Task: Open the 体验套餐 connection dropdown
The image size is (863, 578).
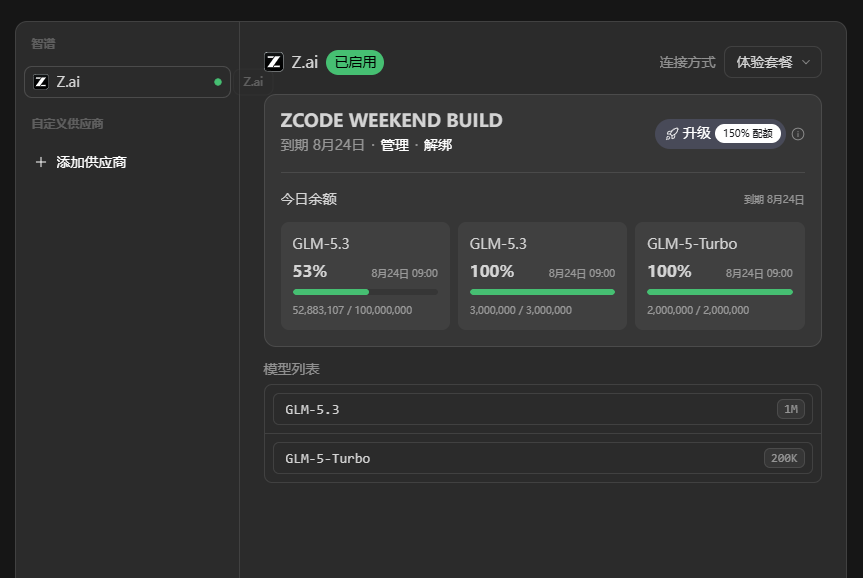Action: pos(773,62)
